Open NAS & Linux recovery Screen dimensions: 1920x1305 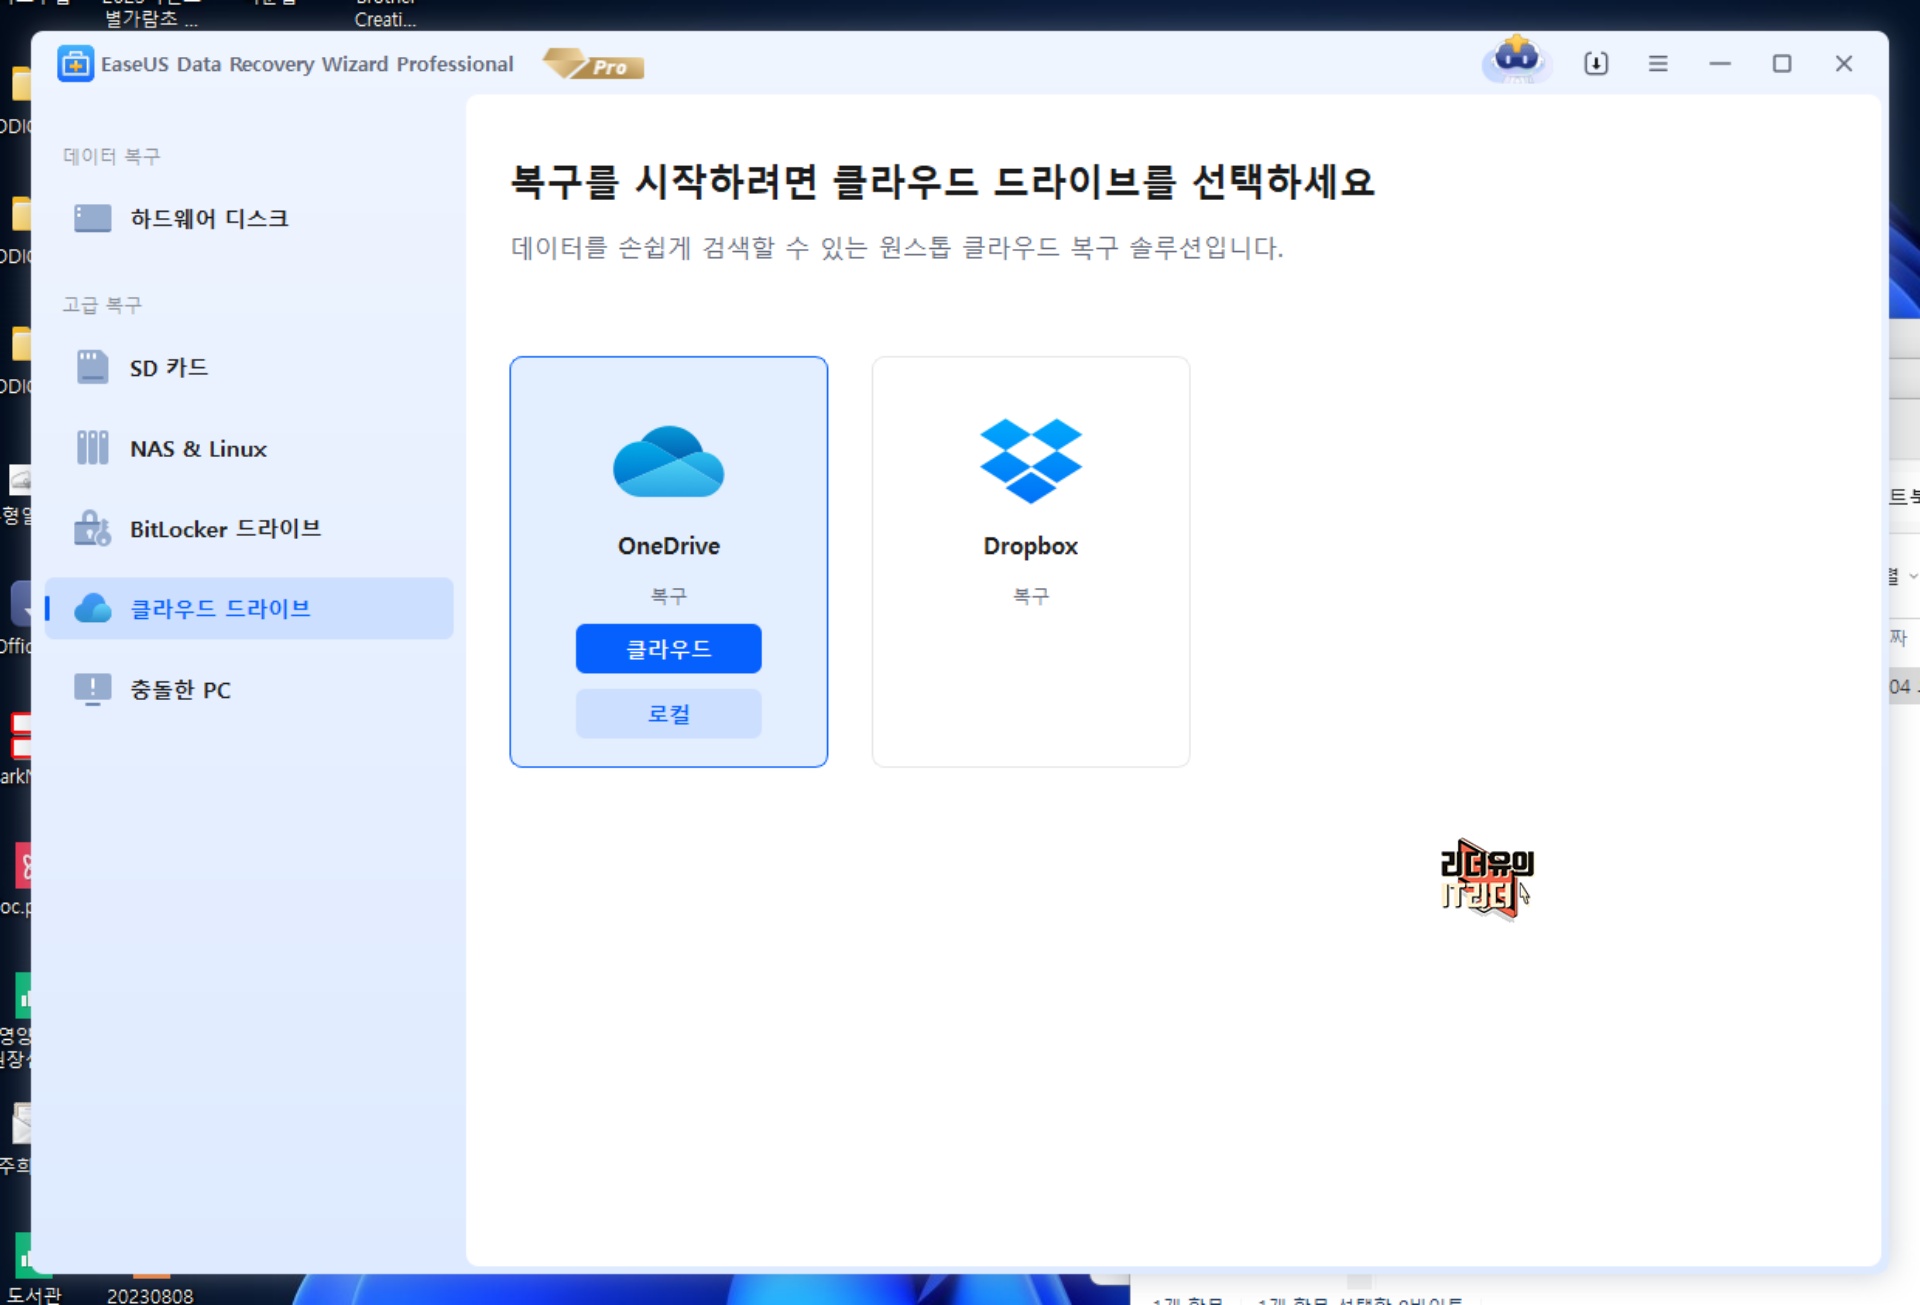(x=198, y=449)
